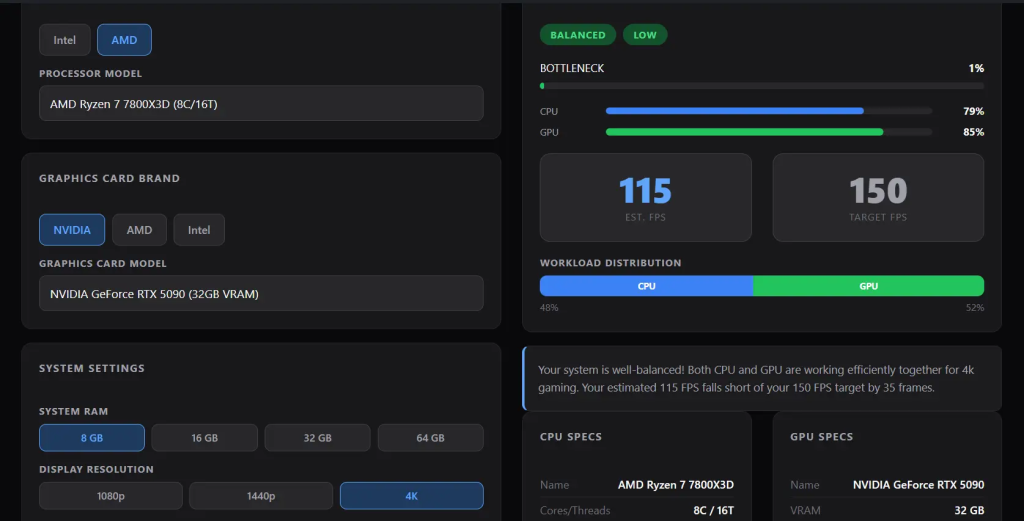Click the bottleneck progress bar
Screen dimensions: 1024x521
[x=762, y=86]
